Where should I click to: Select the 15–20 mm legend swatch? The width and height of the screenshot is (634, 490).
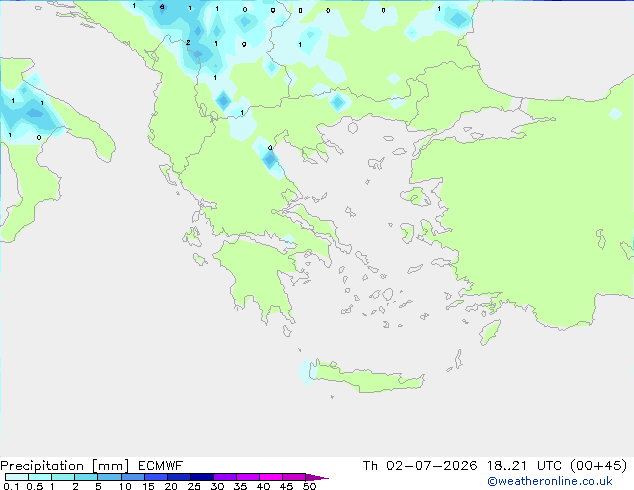(x=156, y=477)
